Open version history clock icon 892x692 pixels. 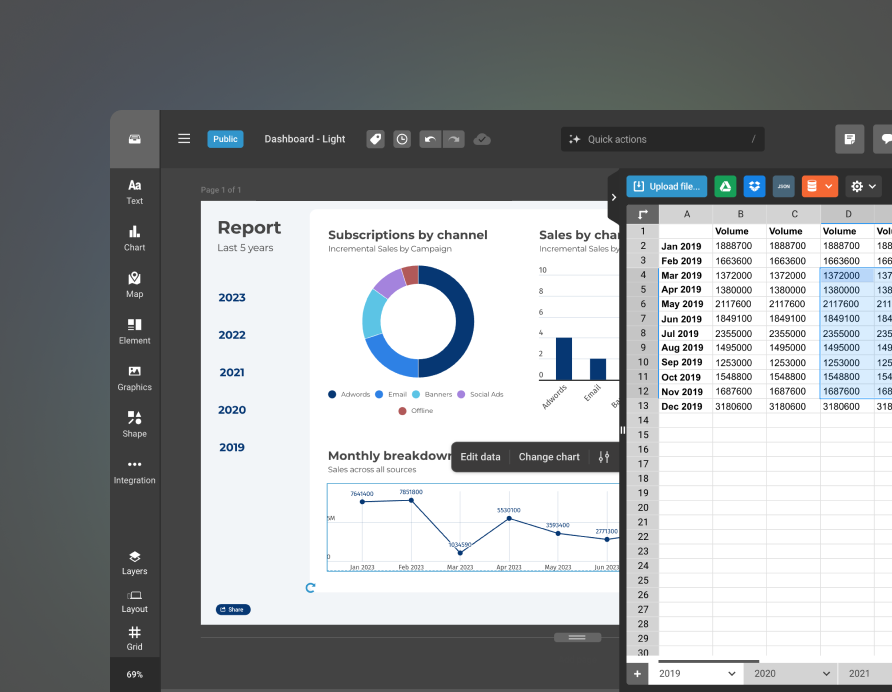[x=402, y=139]
